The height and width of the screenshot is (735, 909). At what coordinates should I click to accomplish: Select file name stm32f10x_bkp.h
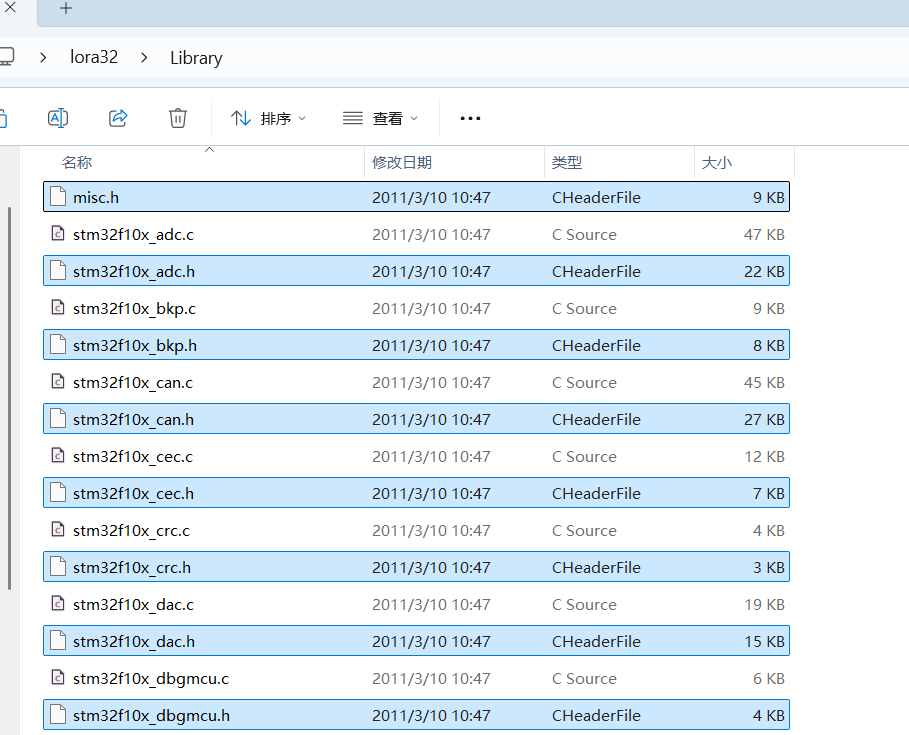135,346
